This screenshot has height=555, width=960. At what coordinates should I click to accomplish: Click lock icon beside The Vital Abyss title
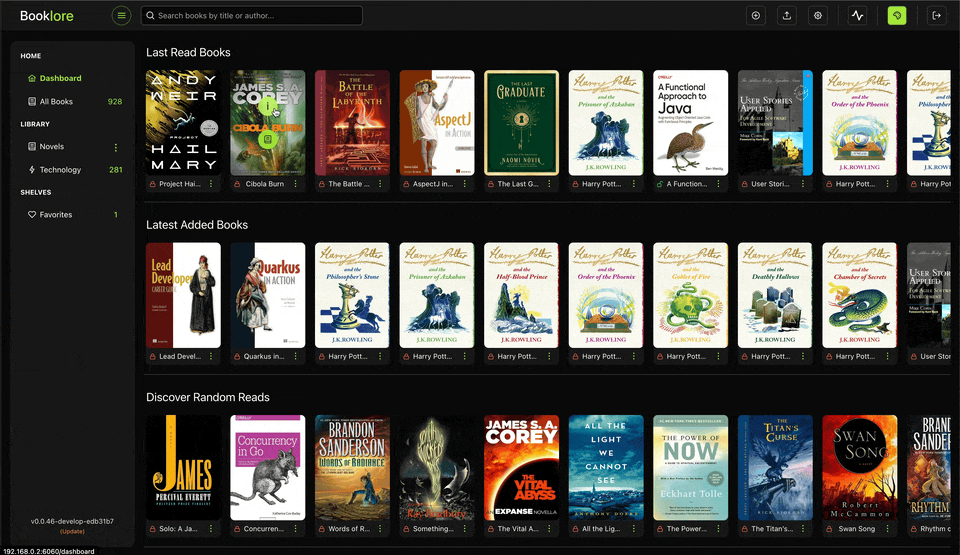(x=490, y=529)
